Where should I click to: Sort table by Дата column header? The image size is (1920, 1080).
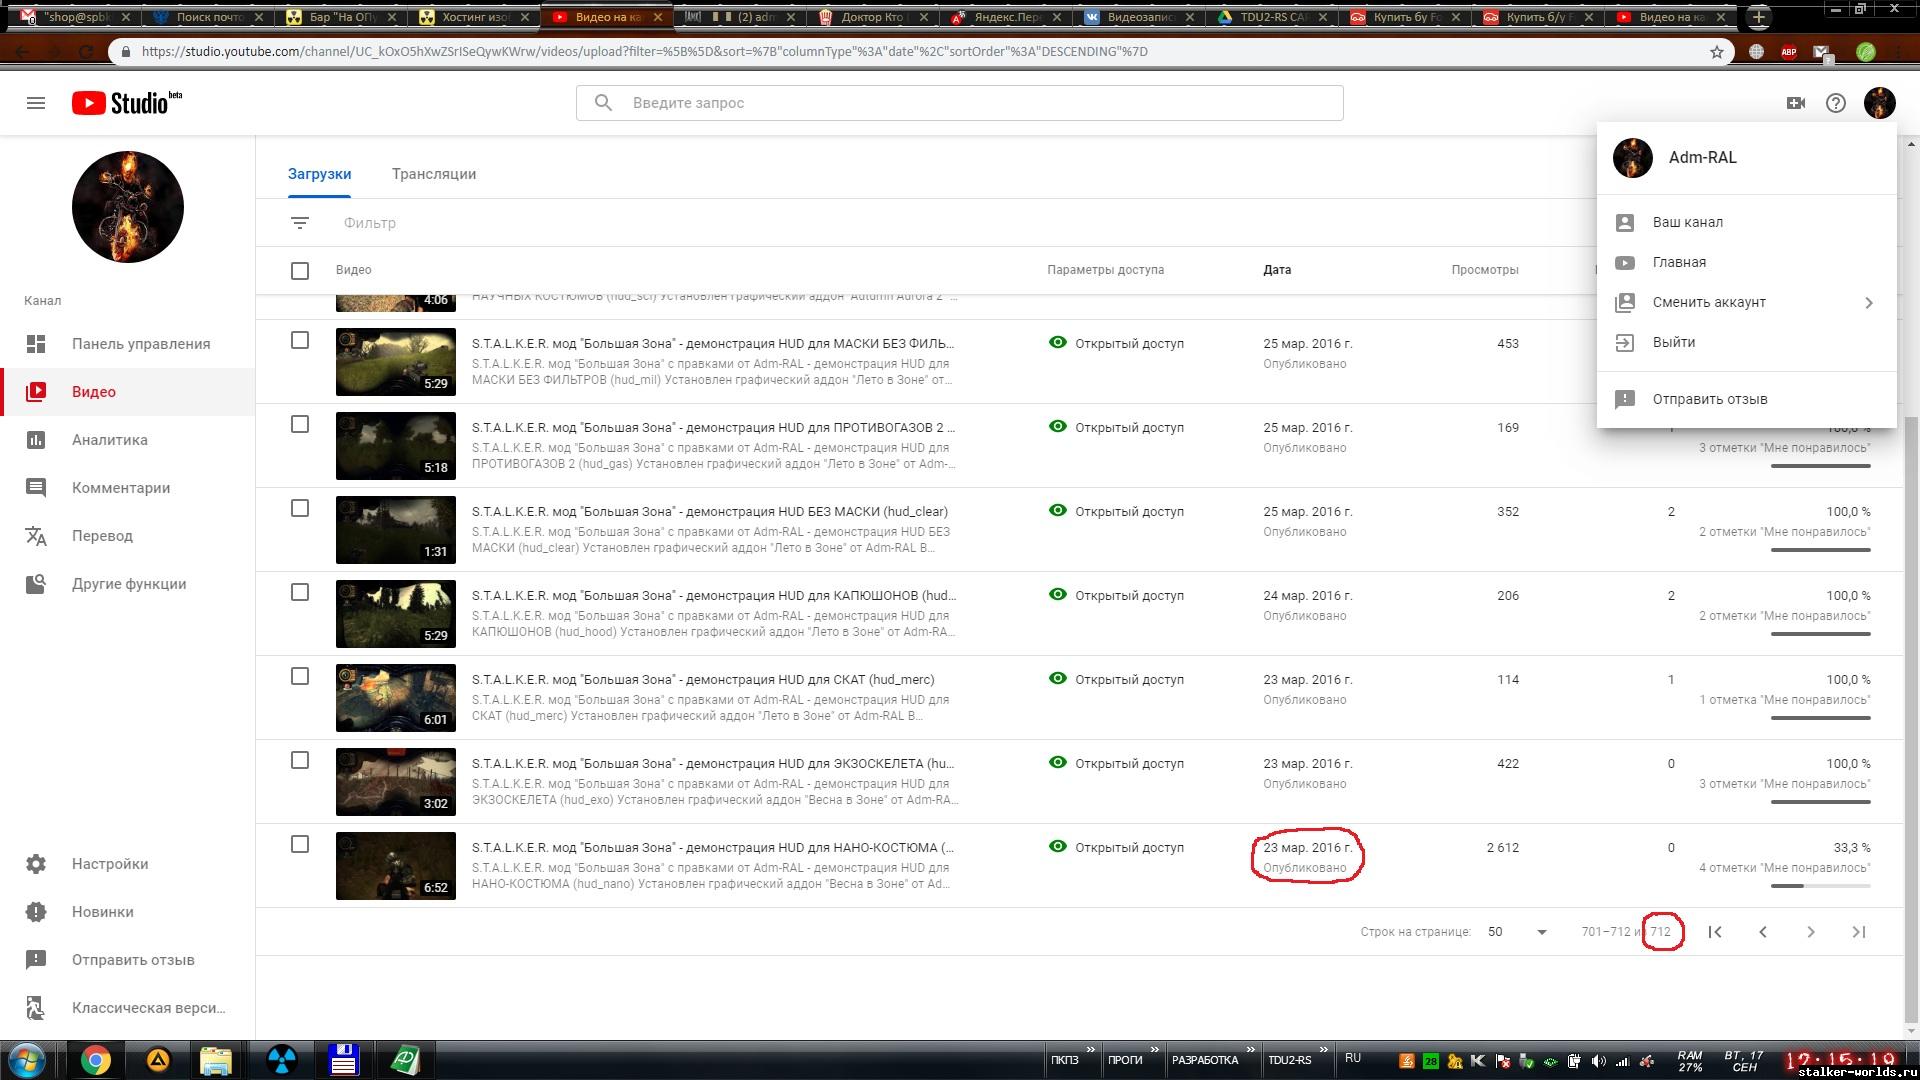click(x=1277, y=270)
